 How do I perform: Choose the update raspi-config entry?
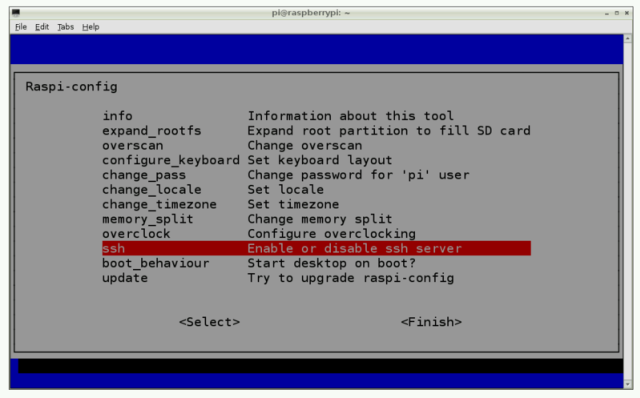tap(316, 278)
